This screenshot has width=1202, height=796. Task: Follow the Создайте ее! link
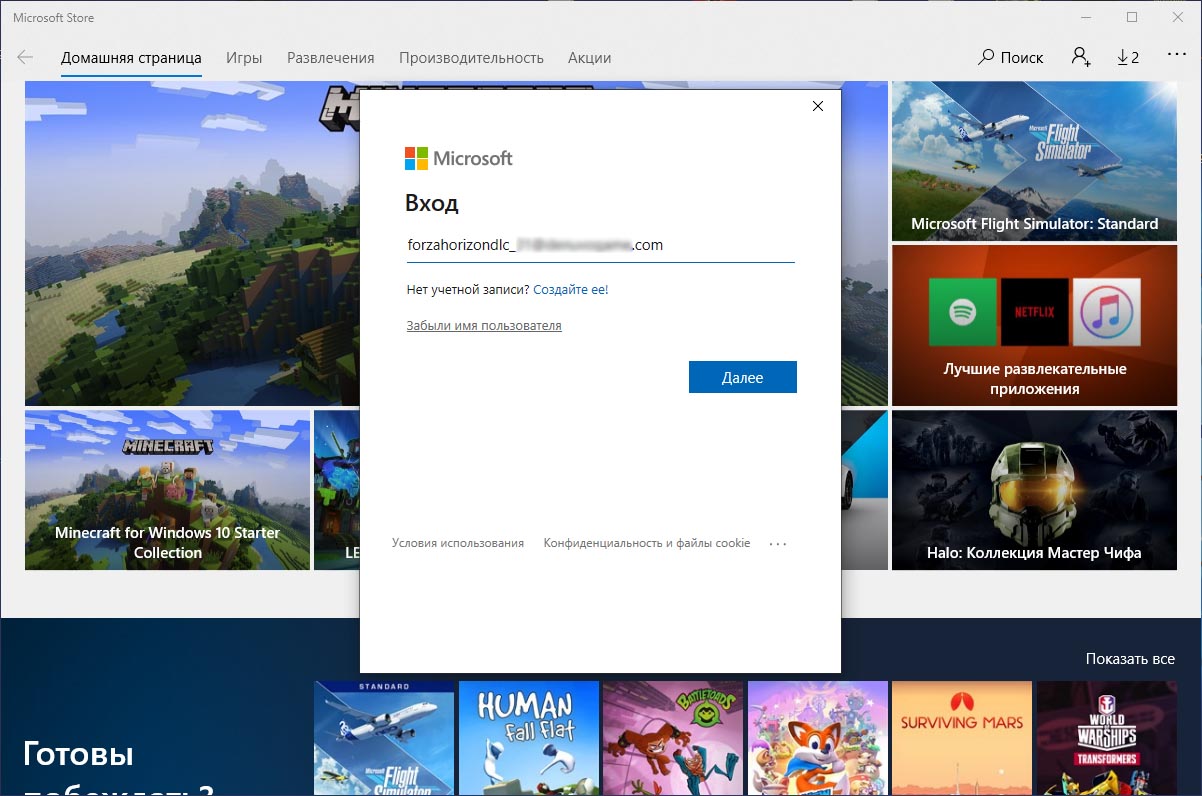pos(571,290)
